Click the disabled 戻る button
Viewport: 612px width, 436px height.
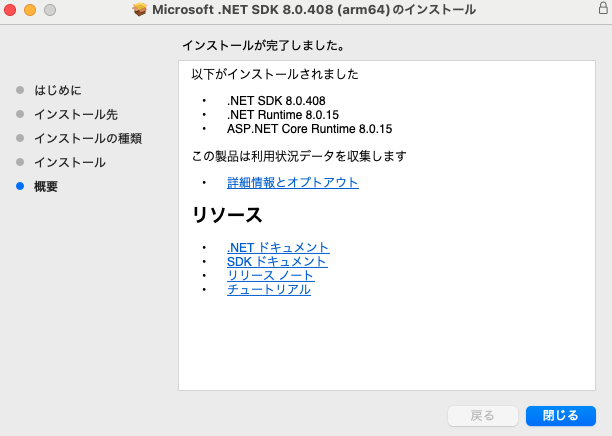483,415
